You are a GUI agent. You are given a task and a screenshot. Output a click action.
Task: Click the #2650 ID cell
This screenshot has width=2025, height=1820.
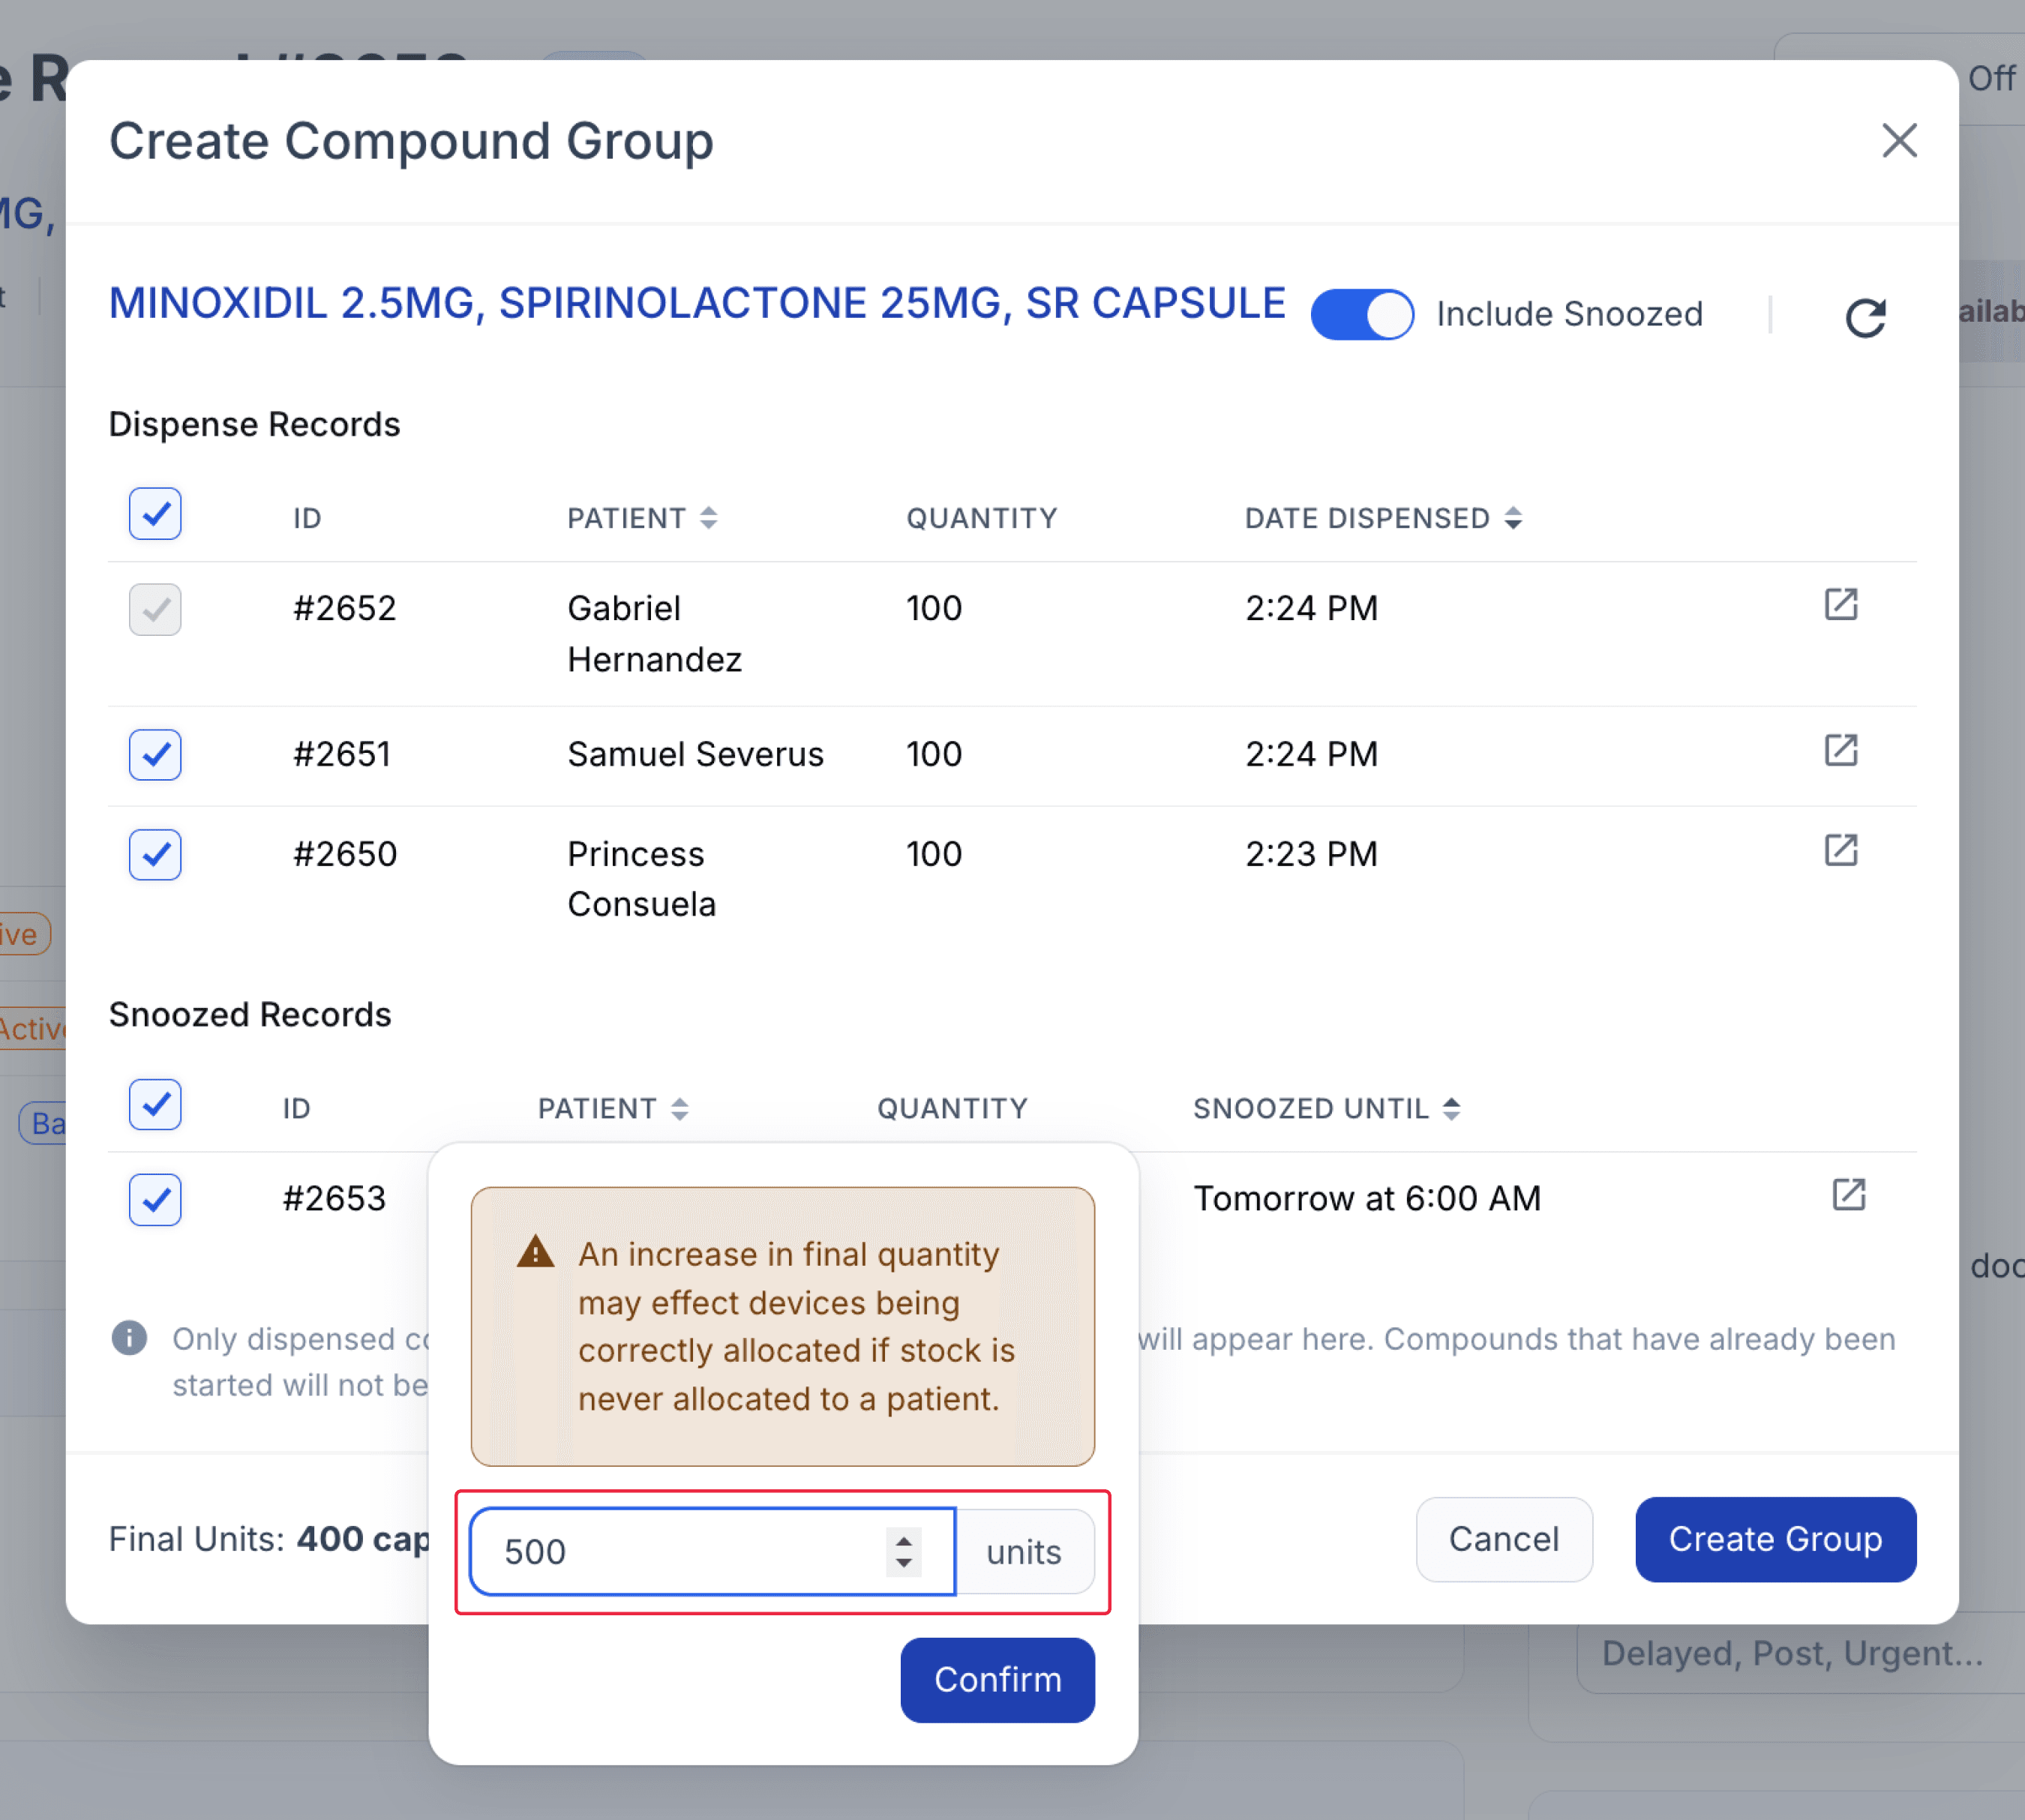tap(344, 854)
